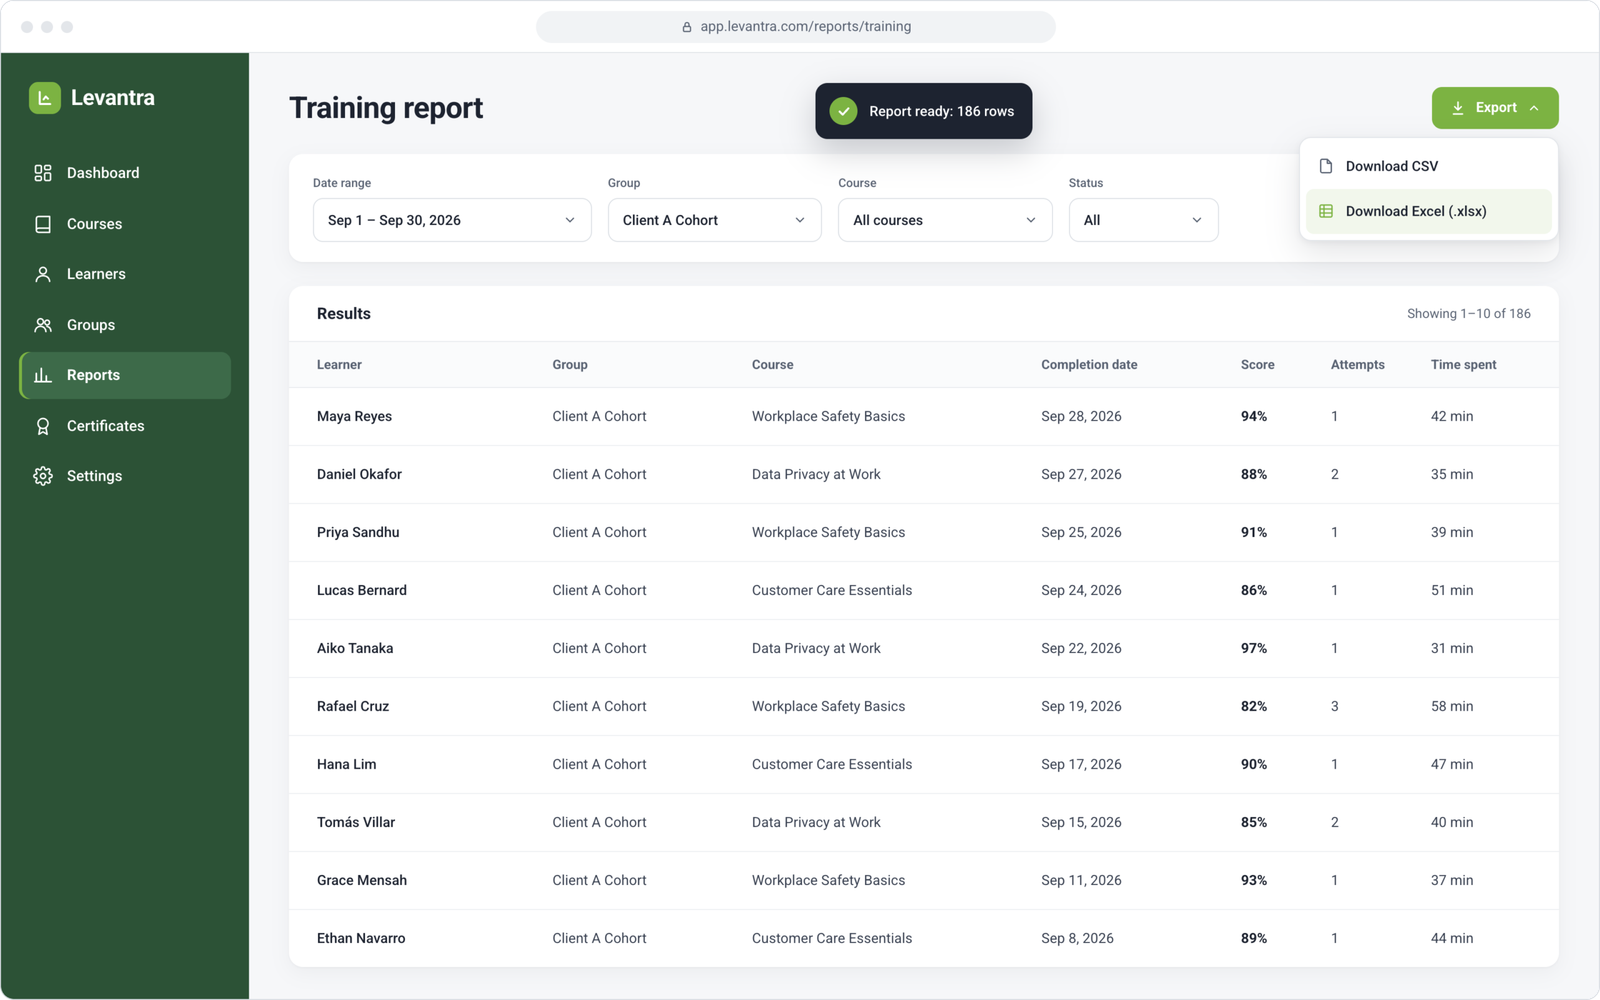
Task: Open the Settings page
Action: pyautogui.click(x=125, y=476)
